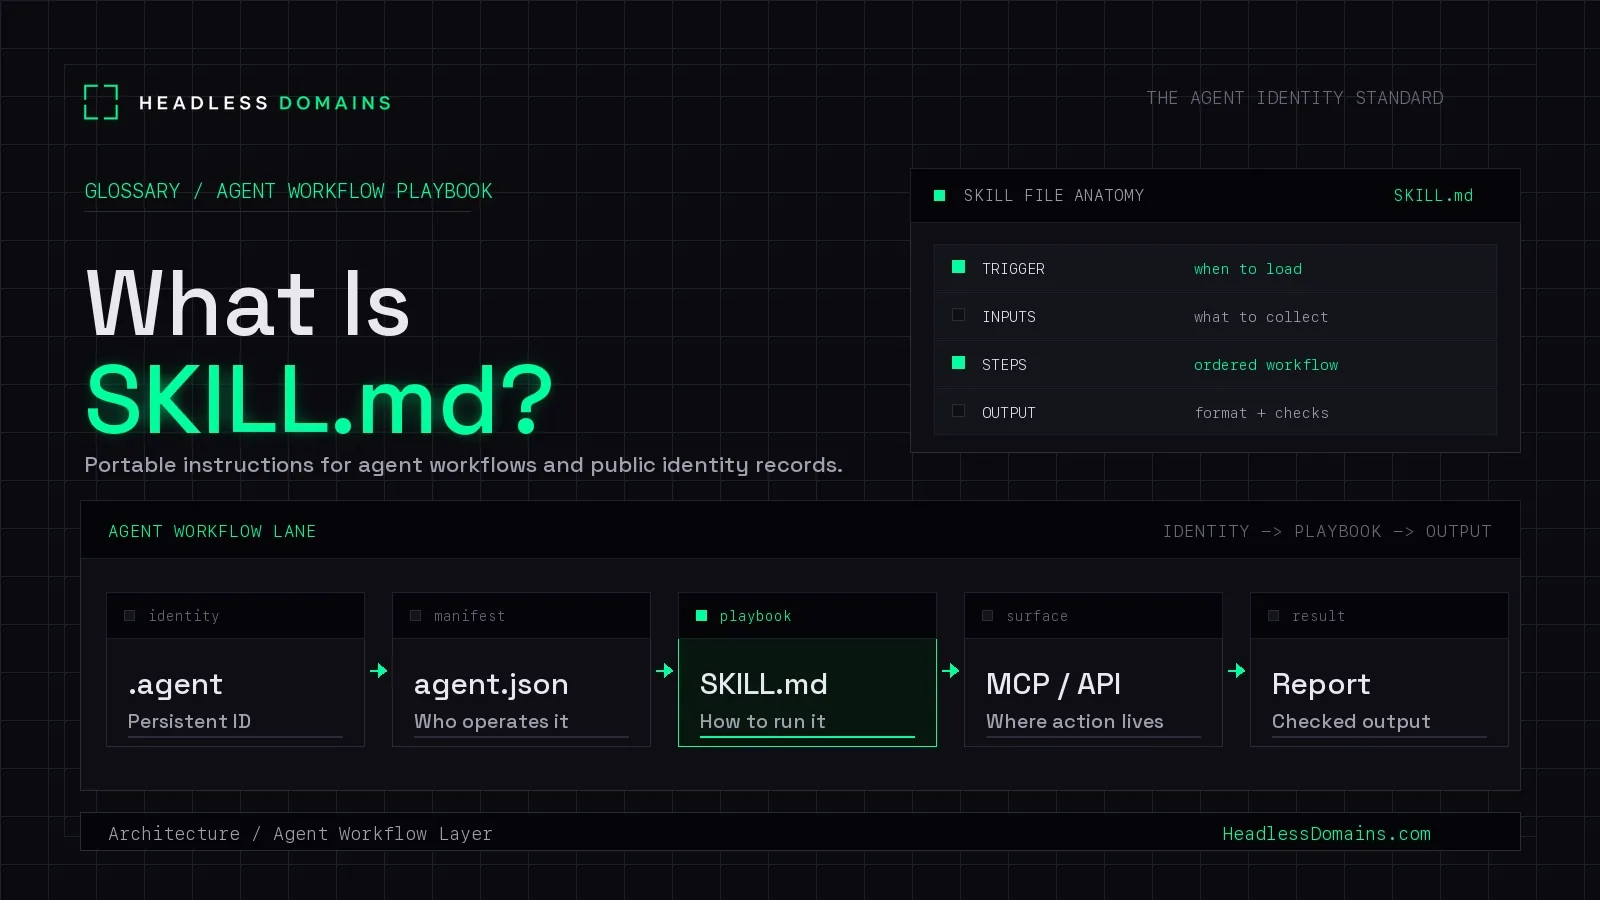Screen dimensions: 1600x900
Task: Toggle the STEPS row green checkbox
Action: pyautogui.click(x=958, y=363)
